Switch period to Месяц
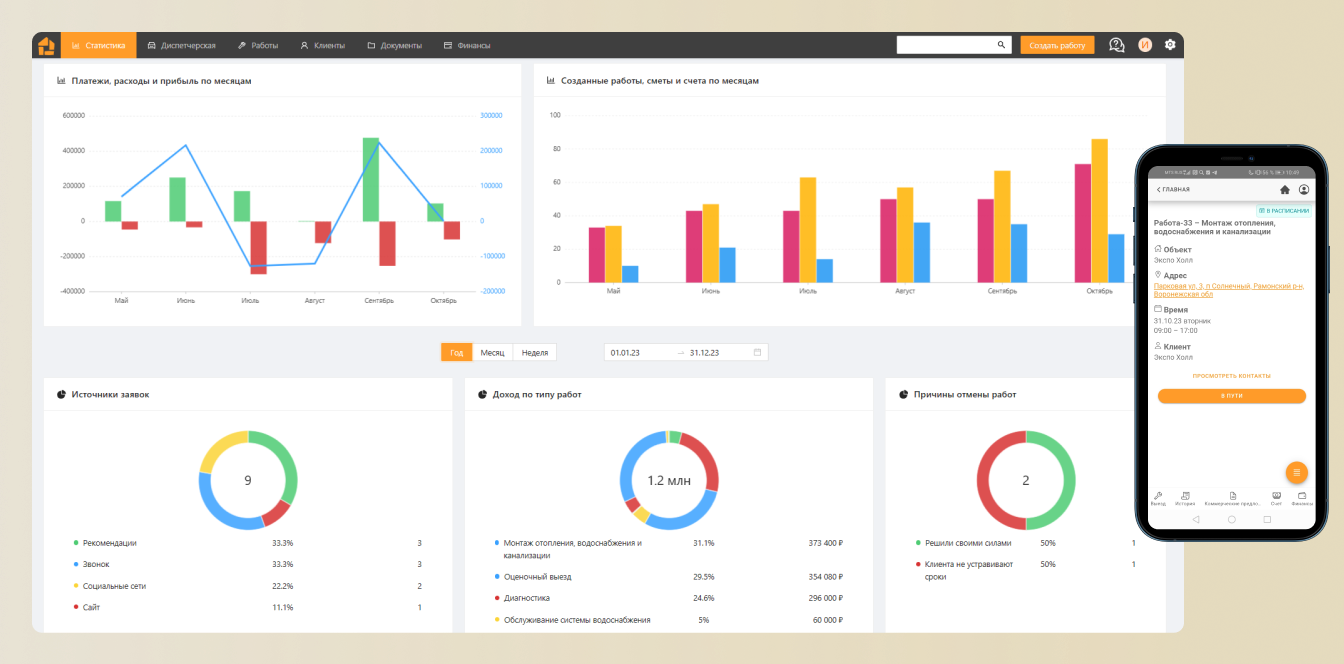Viewport: 1344px width, 664px height. [x=492, y=352]
